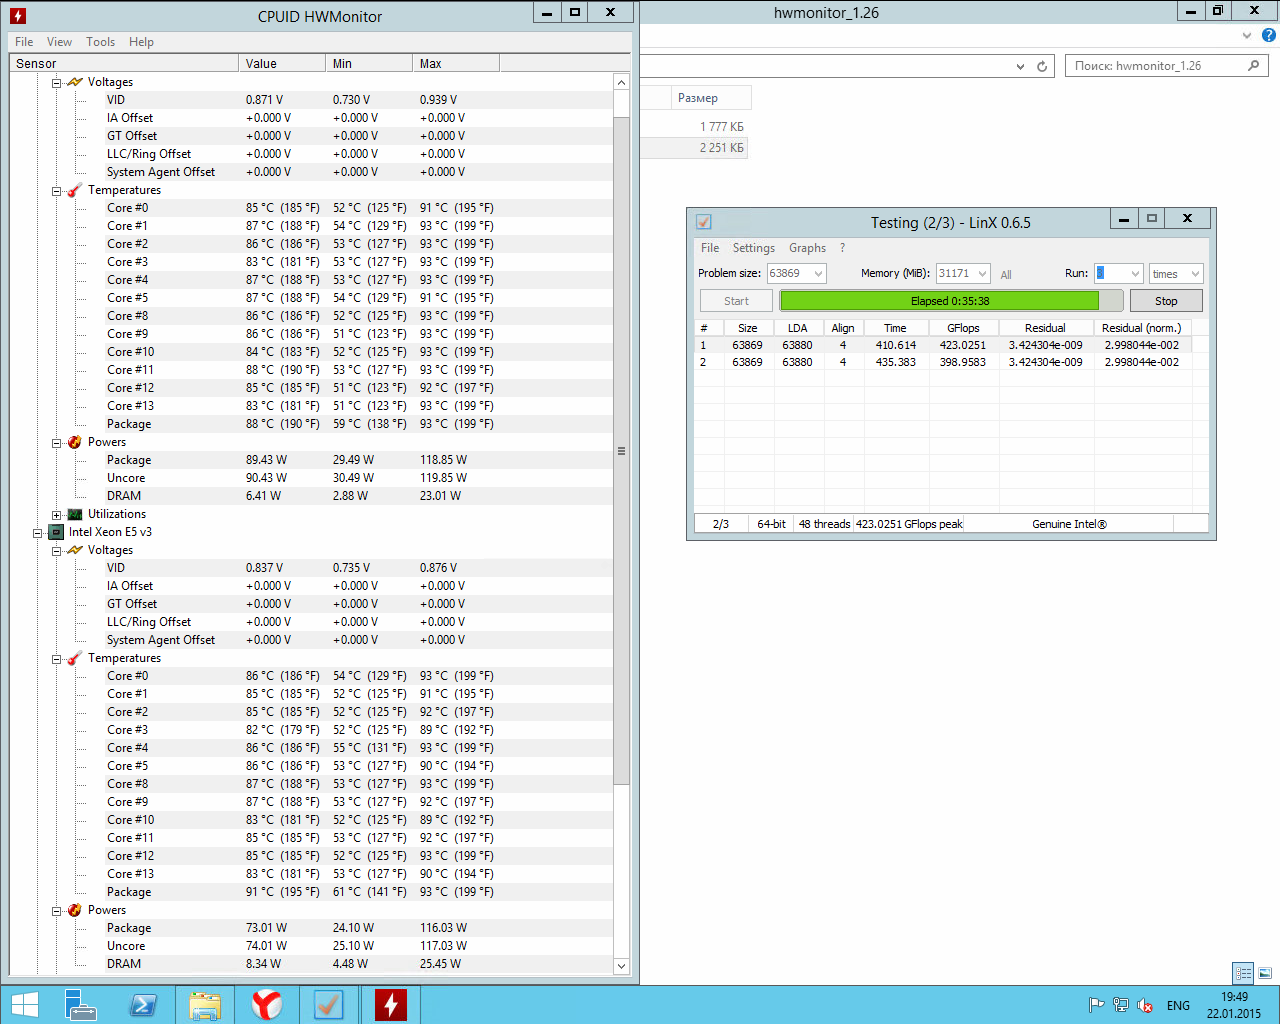The image size is (1280, 1024).
Task: Switch to LinX taskbar icon
Action: (329, 1005)
